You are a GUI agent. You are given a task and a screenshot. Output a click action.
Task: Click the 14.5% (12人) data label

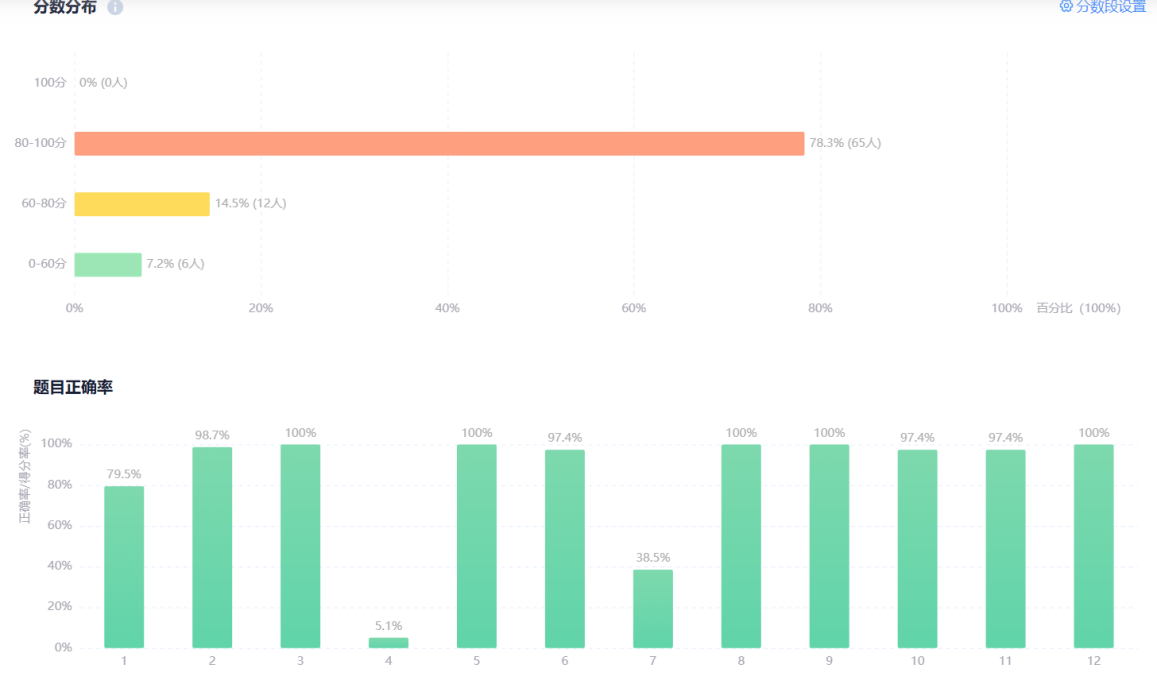pos(250,203)
